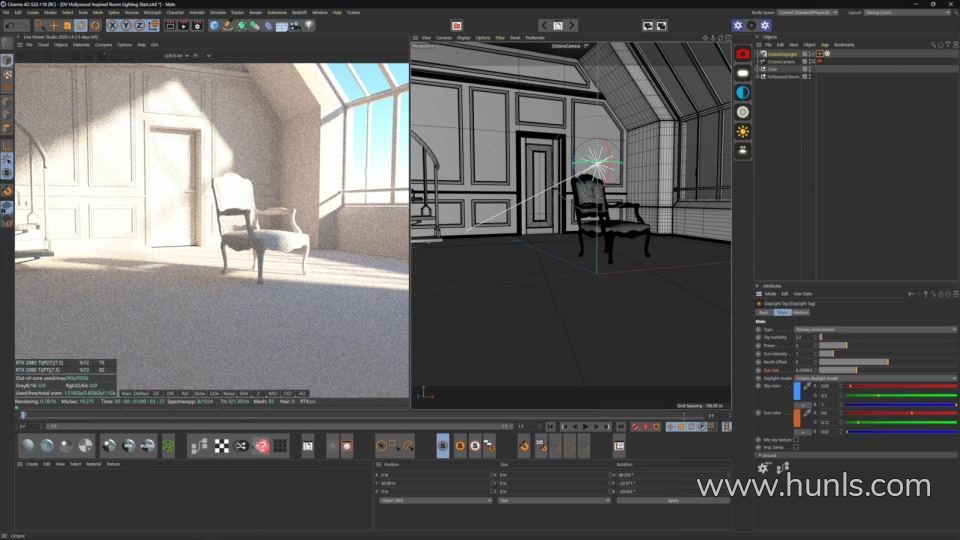Click the blue Sky color swatch
This screenshot has height=540, width=960.
pos(797,392)
